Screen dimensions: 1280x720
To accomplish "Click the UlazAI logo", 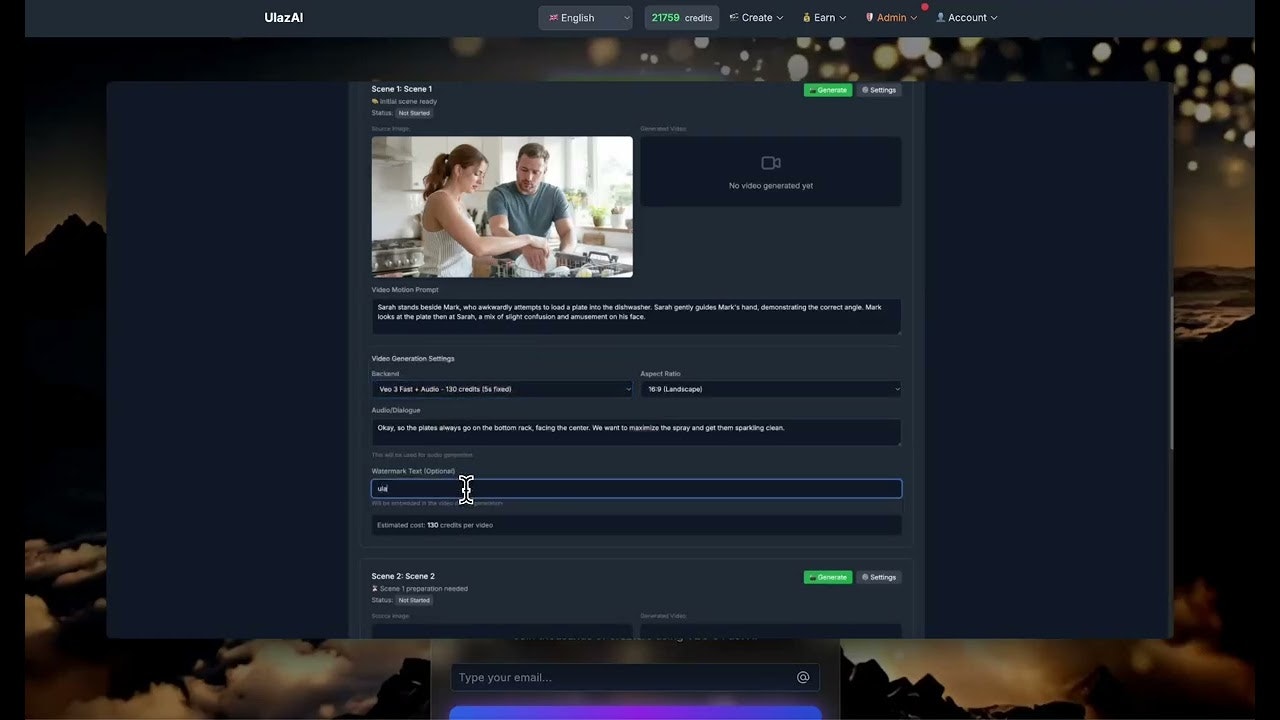I will (283, 17).
